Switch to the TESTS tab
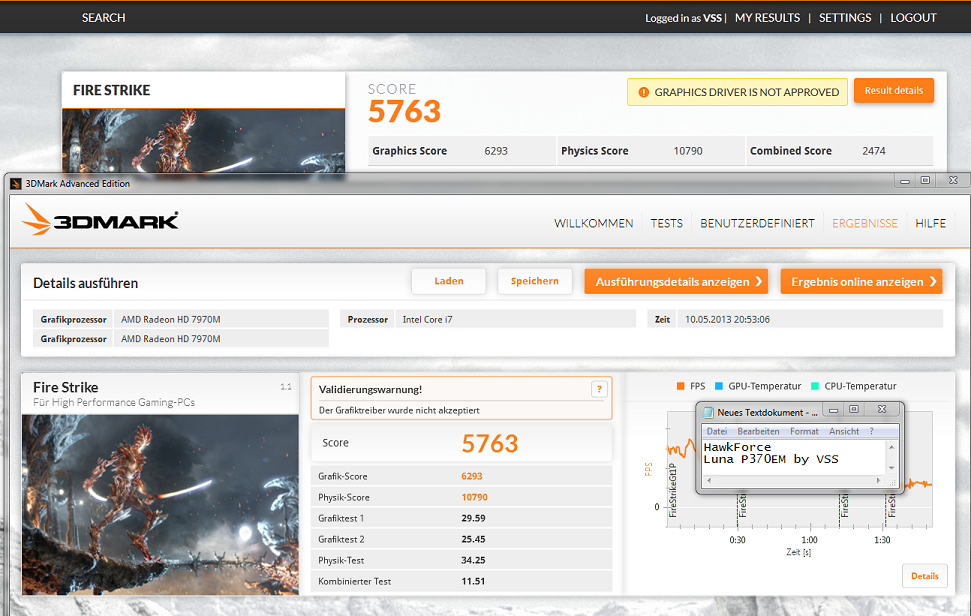Screen dimensions: 971x616 click(x=666, y=223)
